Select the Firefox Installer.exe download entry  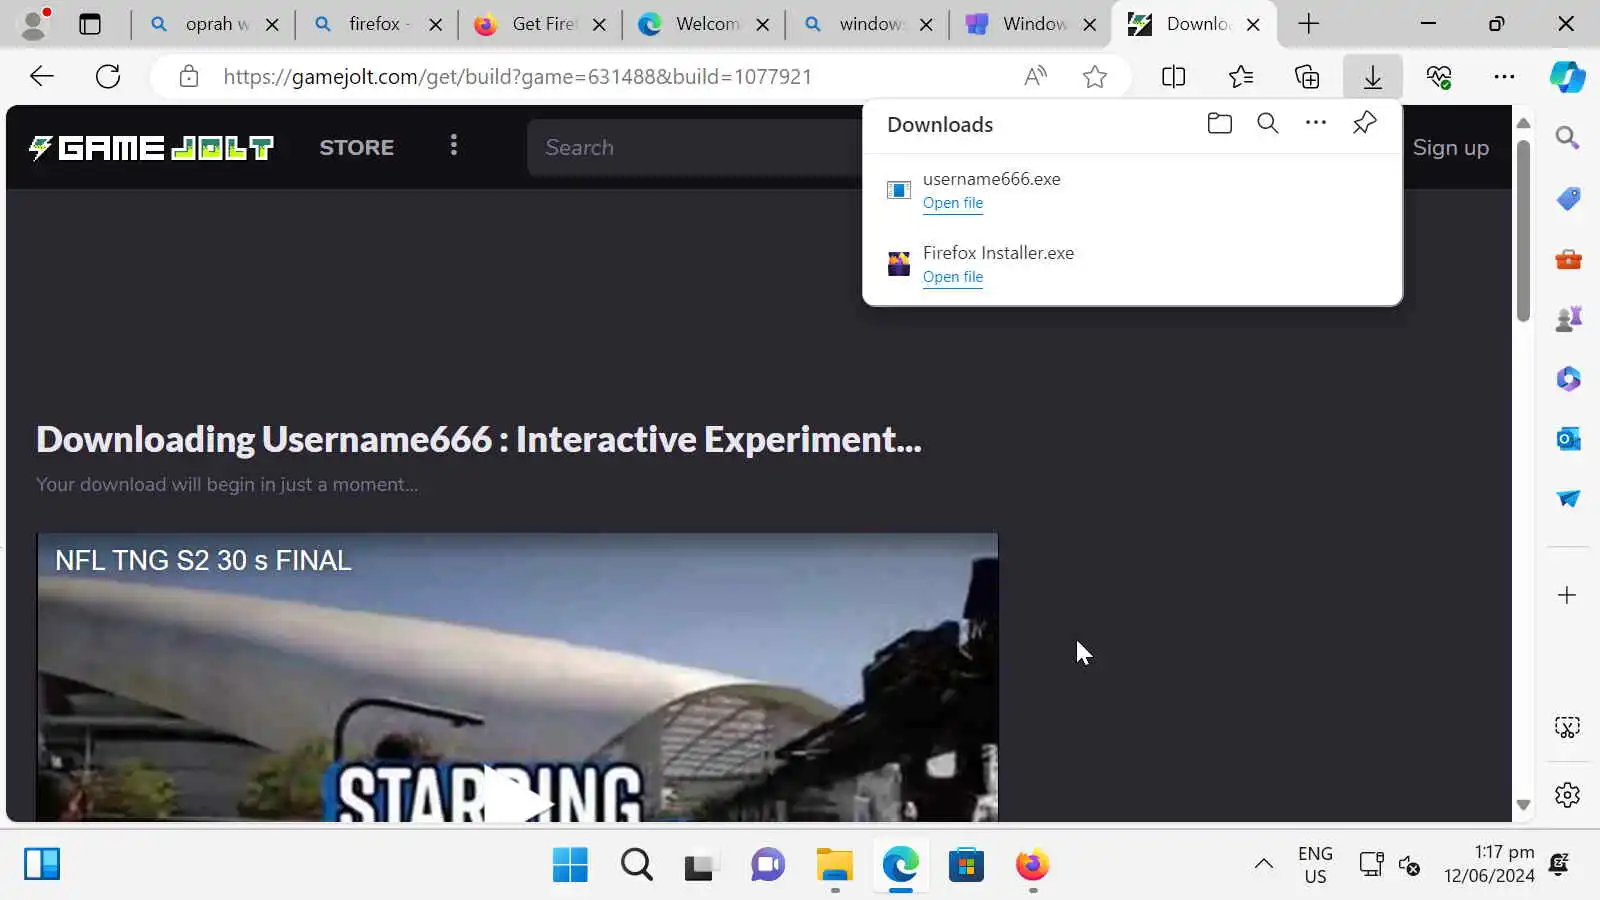tap(1132, 264)
